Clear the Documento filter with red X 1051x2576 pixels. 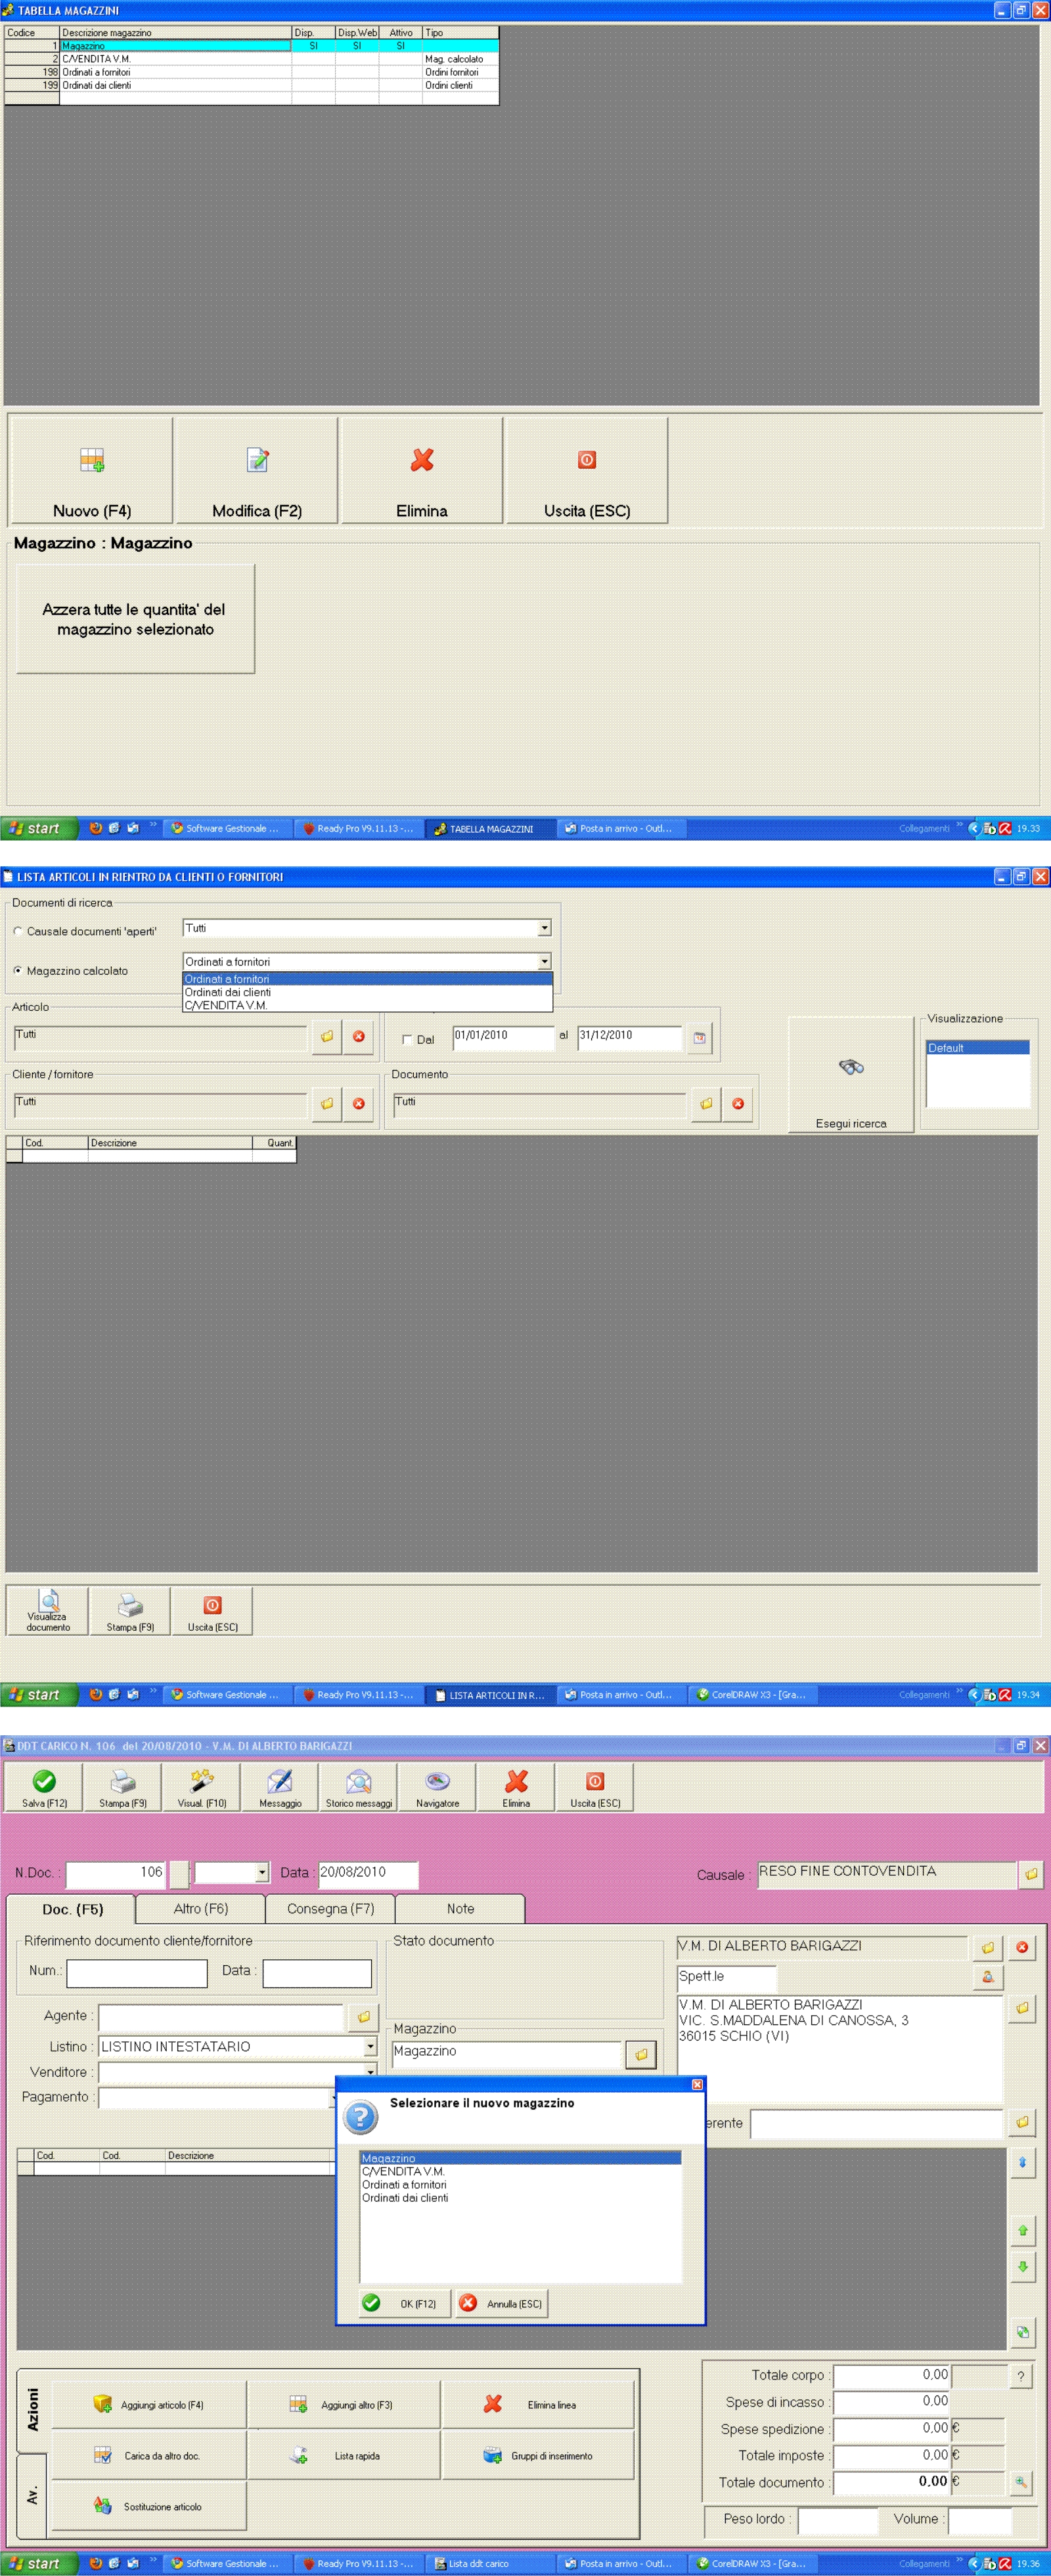(737, 1103)
